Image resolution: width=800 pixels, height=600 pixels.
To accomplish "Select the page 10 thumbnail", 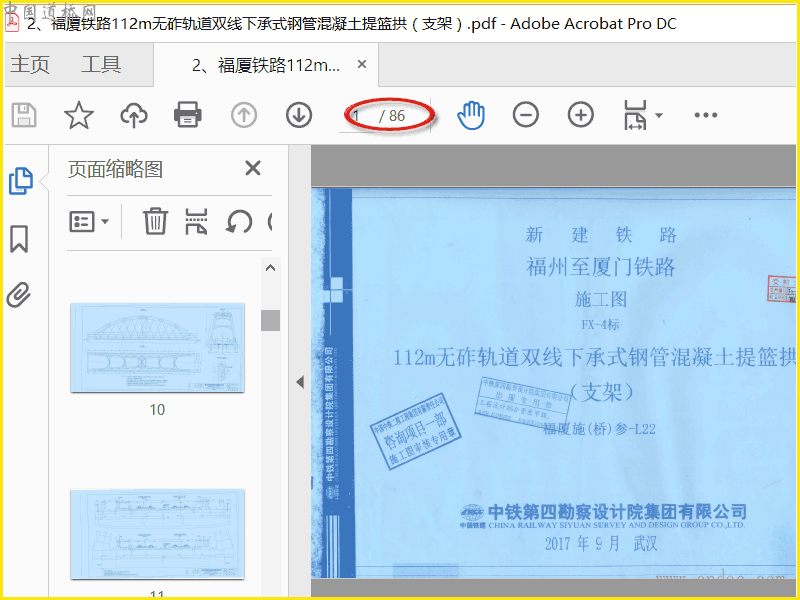I will coord(158,348).
